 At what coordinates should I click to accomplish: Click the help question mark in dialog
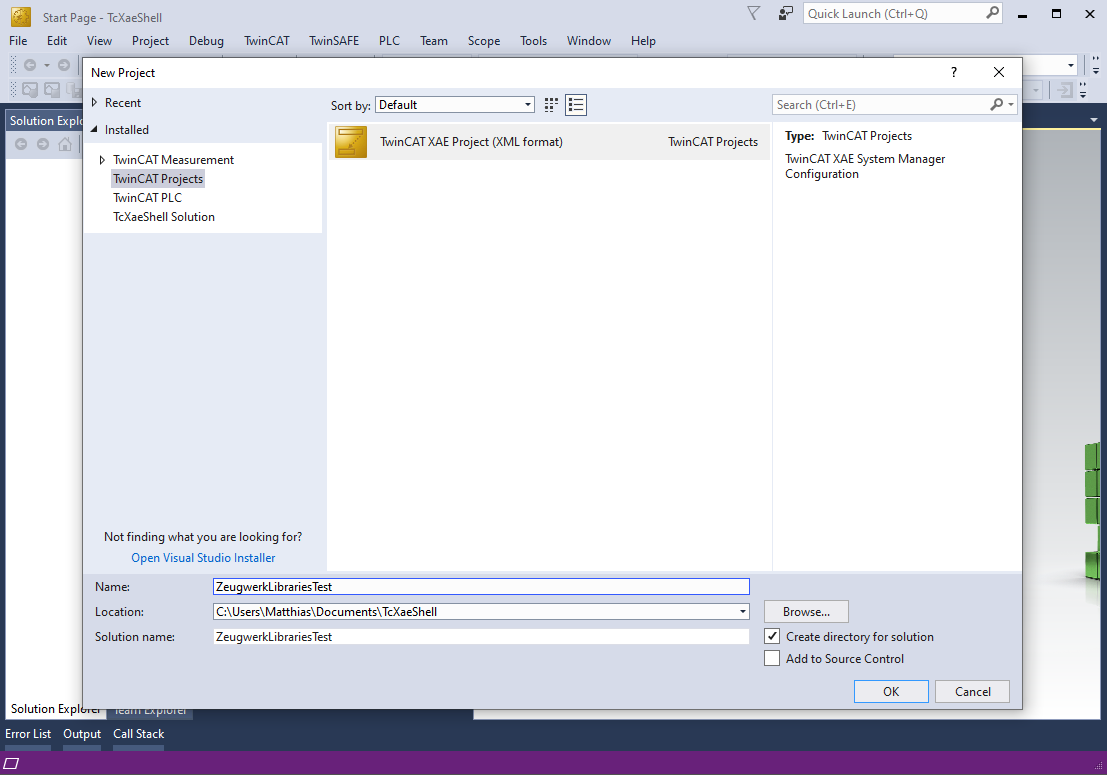coord(954,72)
